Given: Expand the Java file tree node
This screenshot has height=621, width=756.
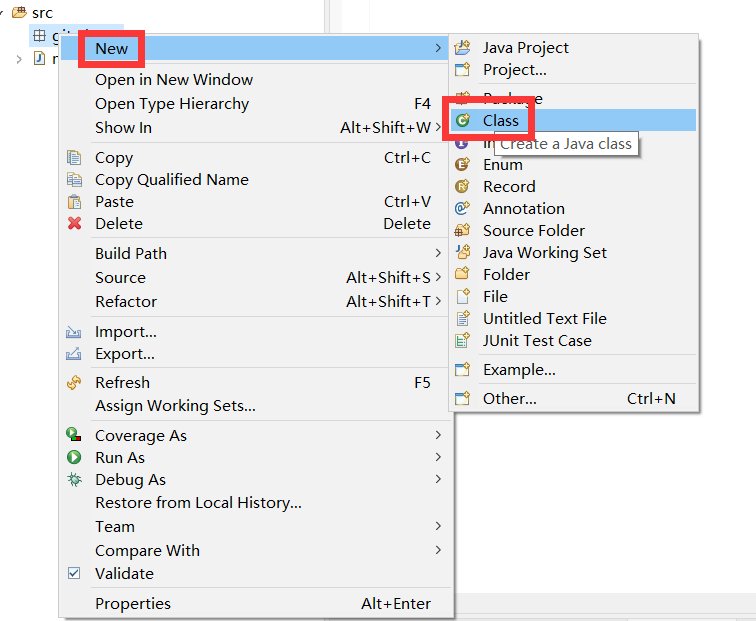Looking at the screenshot, I should 19,59.
